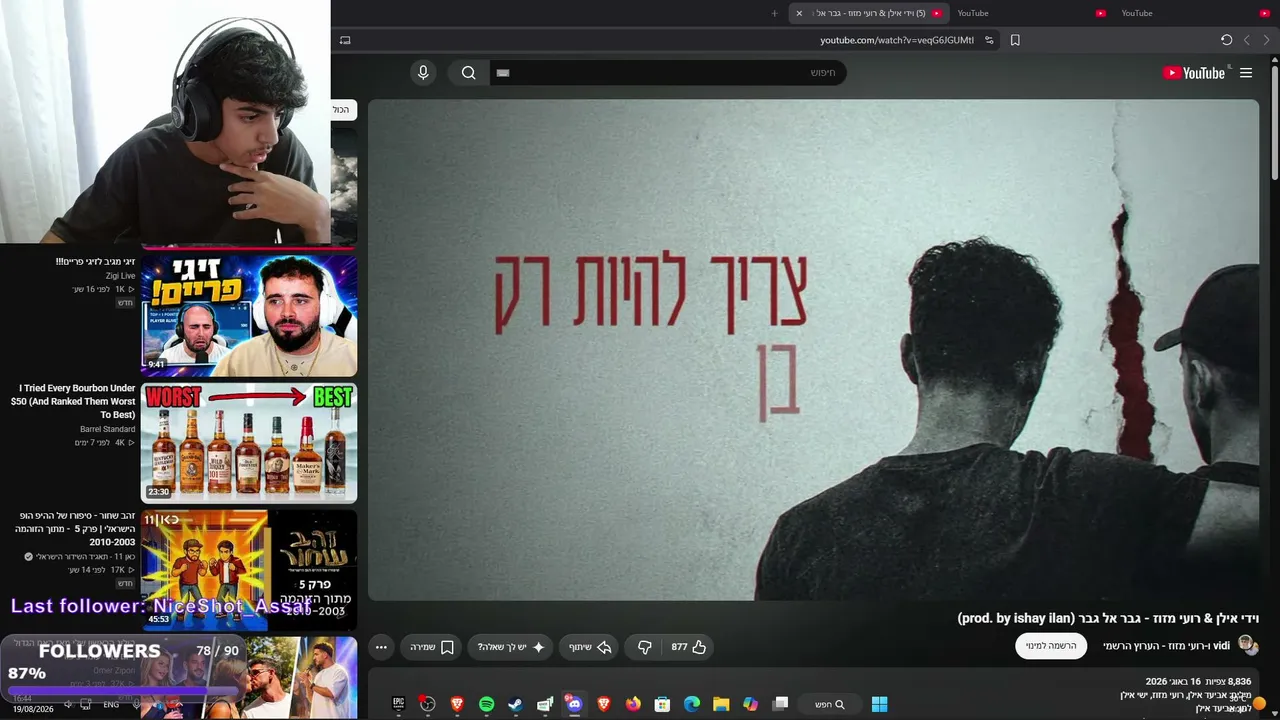Open a new browser tab
This screenshot has width=1280, height=720.
[774, 13]
